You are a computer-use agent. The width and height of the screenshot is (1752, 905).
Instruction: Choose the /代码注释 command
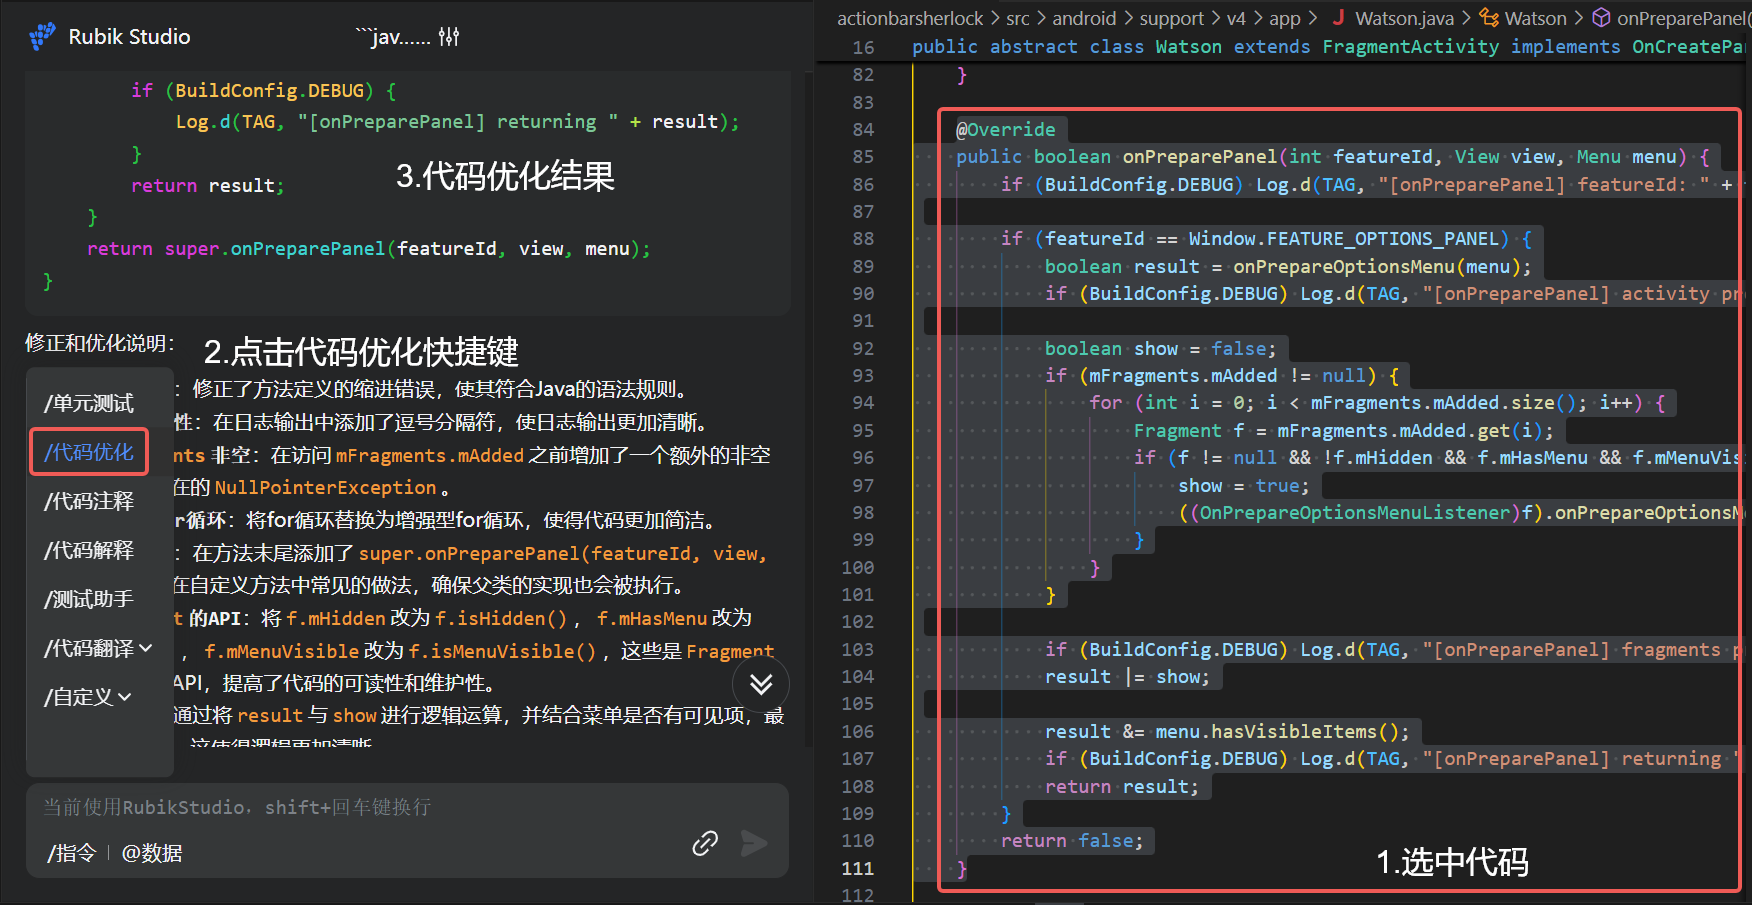pos(89,501)
